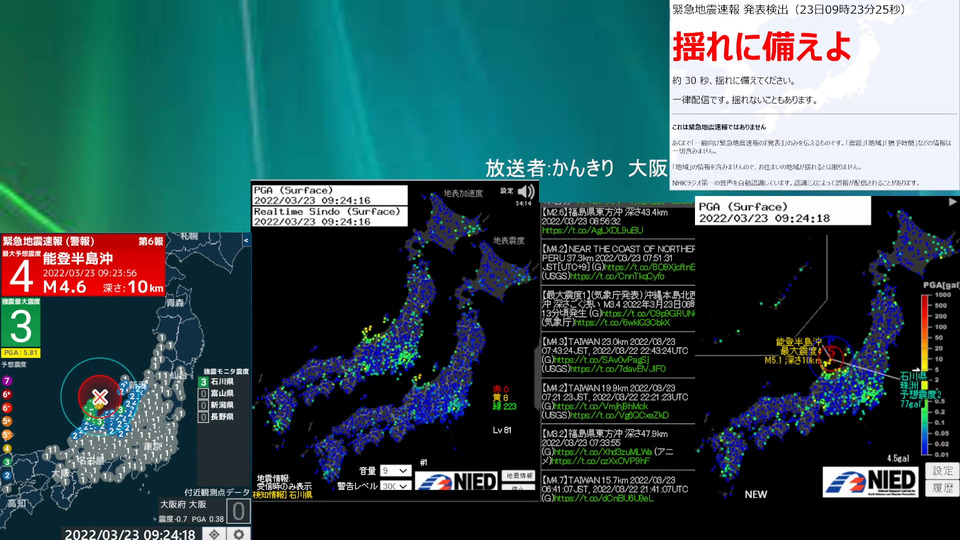960x540 pixels.
Task: Select 石川県 row in 強震モニタ震度 list
Action: 216,381
